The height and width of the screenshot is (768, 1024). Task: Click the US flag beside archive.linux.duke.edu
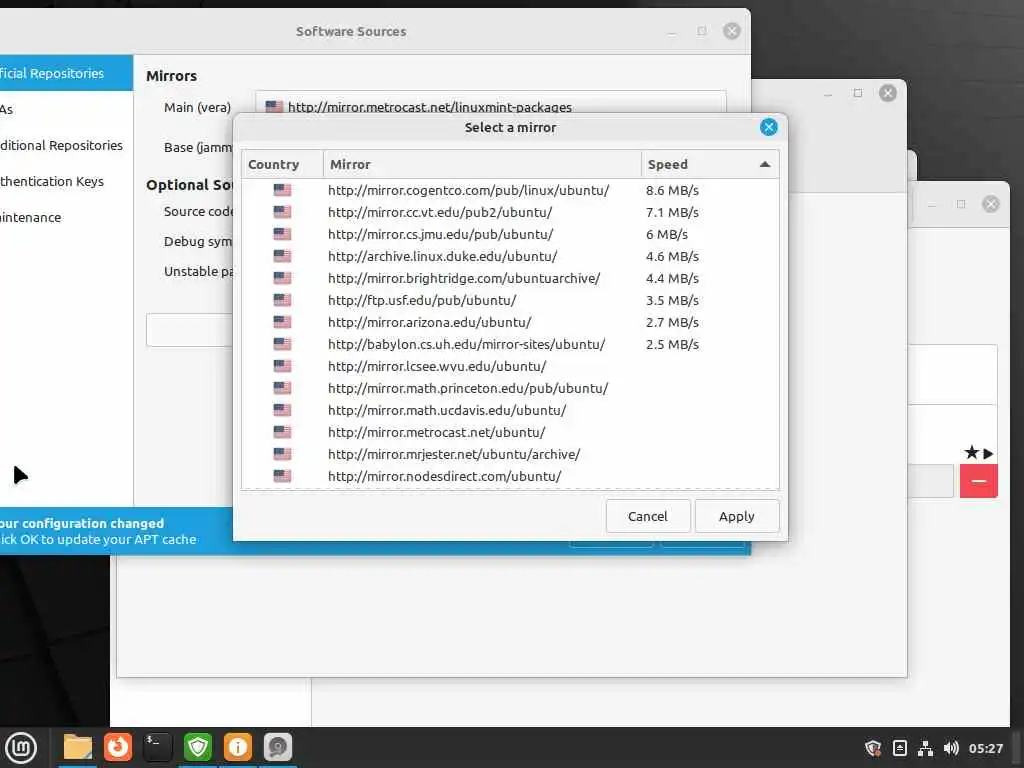[282, 256]
